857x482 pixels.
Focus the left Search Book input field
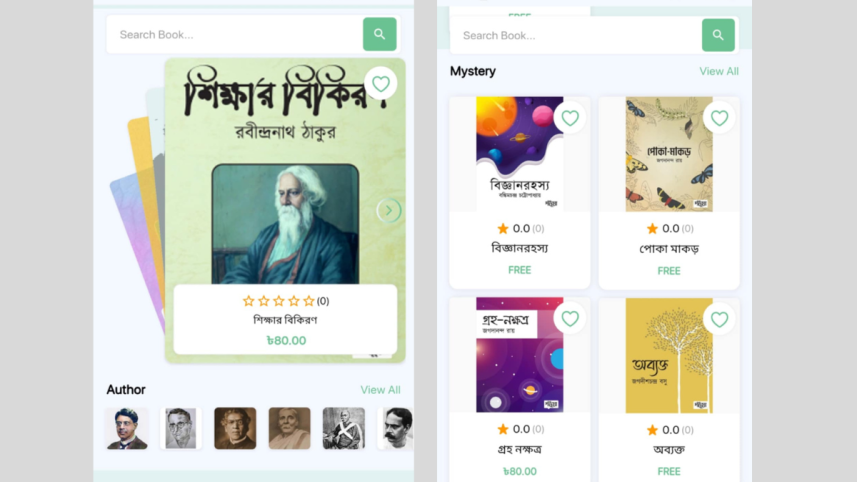[x=235, y=34]
